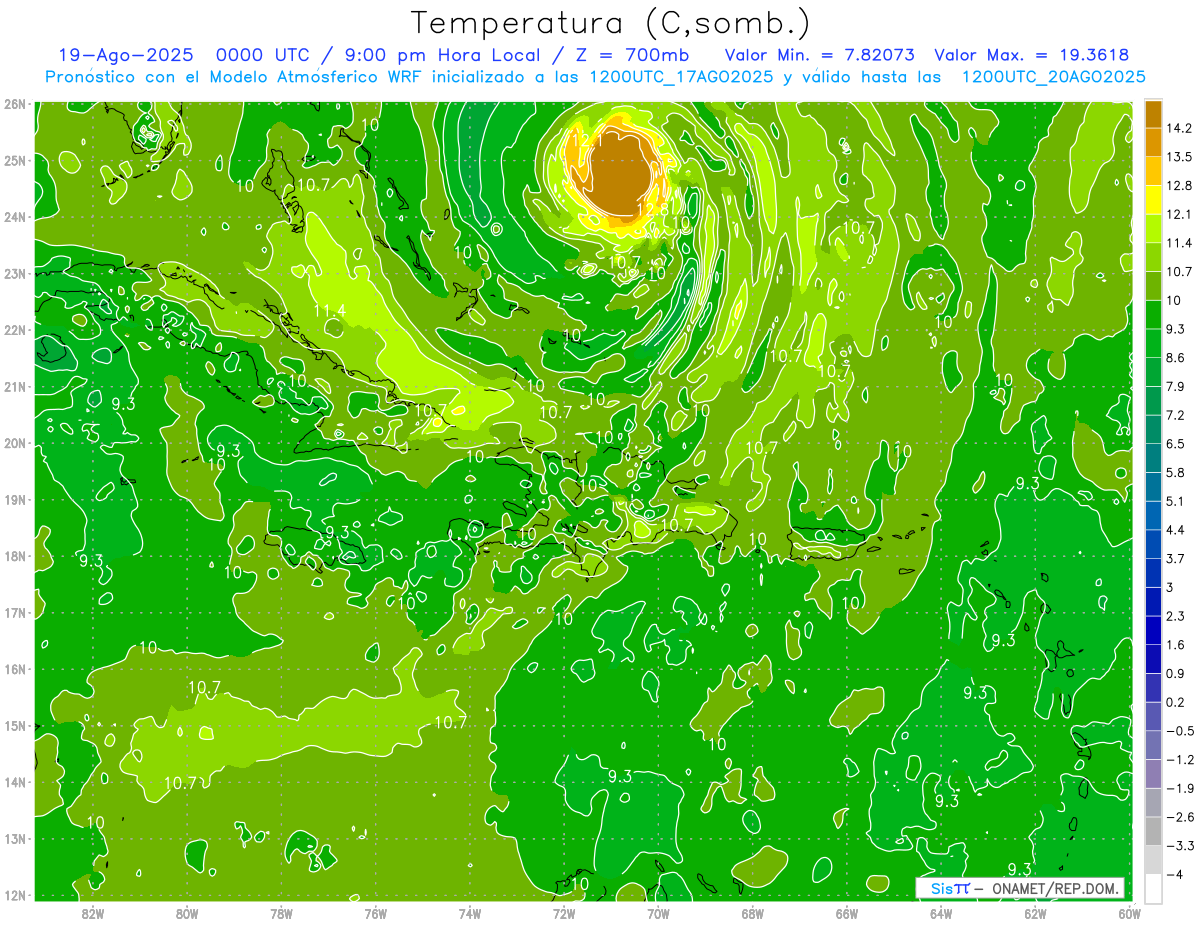This screenshot has height=927, width=1200.
Task: Click the 62W longitude axis label
Action: click(x=1036, y=913)
